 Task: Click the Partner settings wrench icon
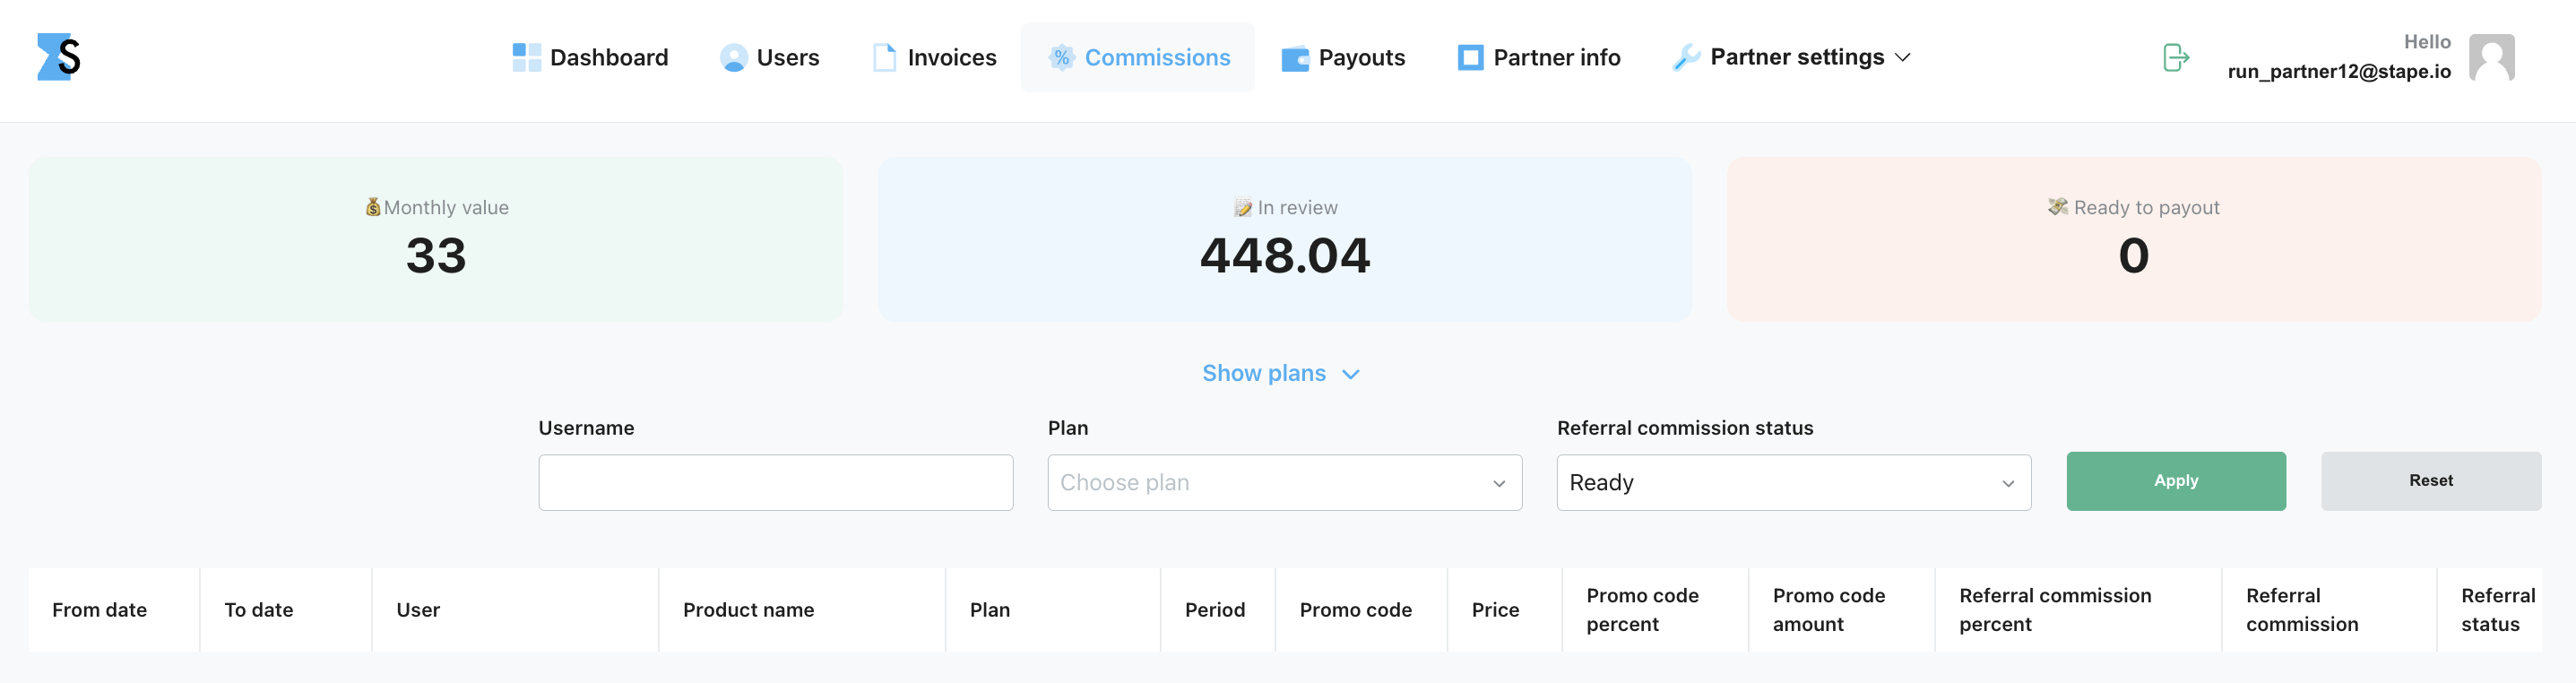coord(1686,58)
